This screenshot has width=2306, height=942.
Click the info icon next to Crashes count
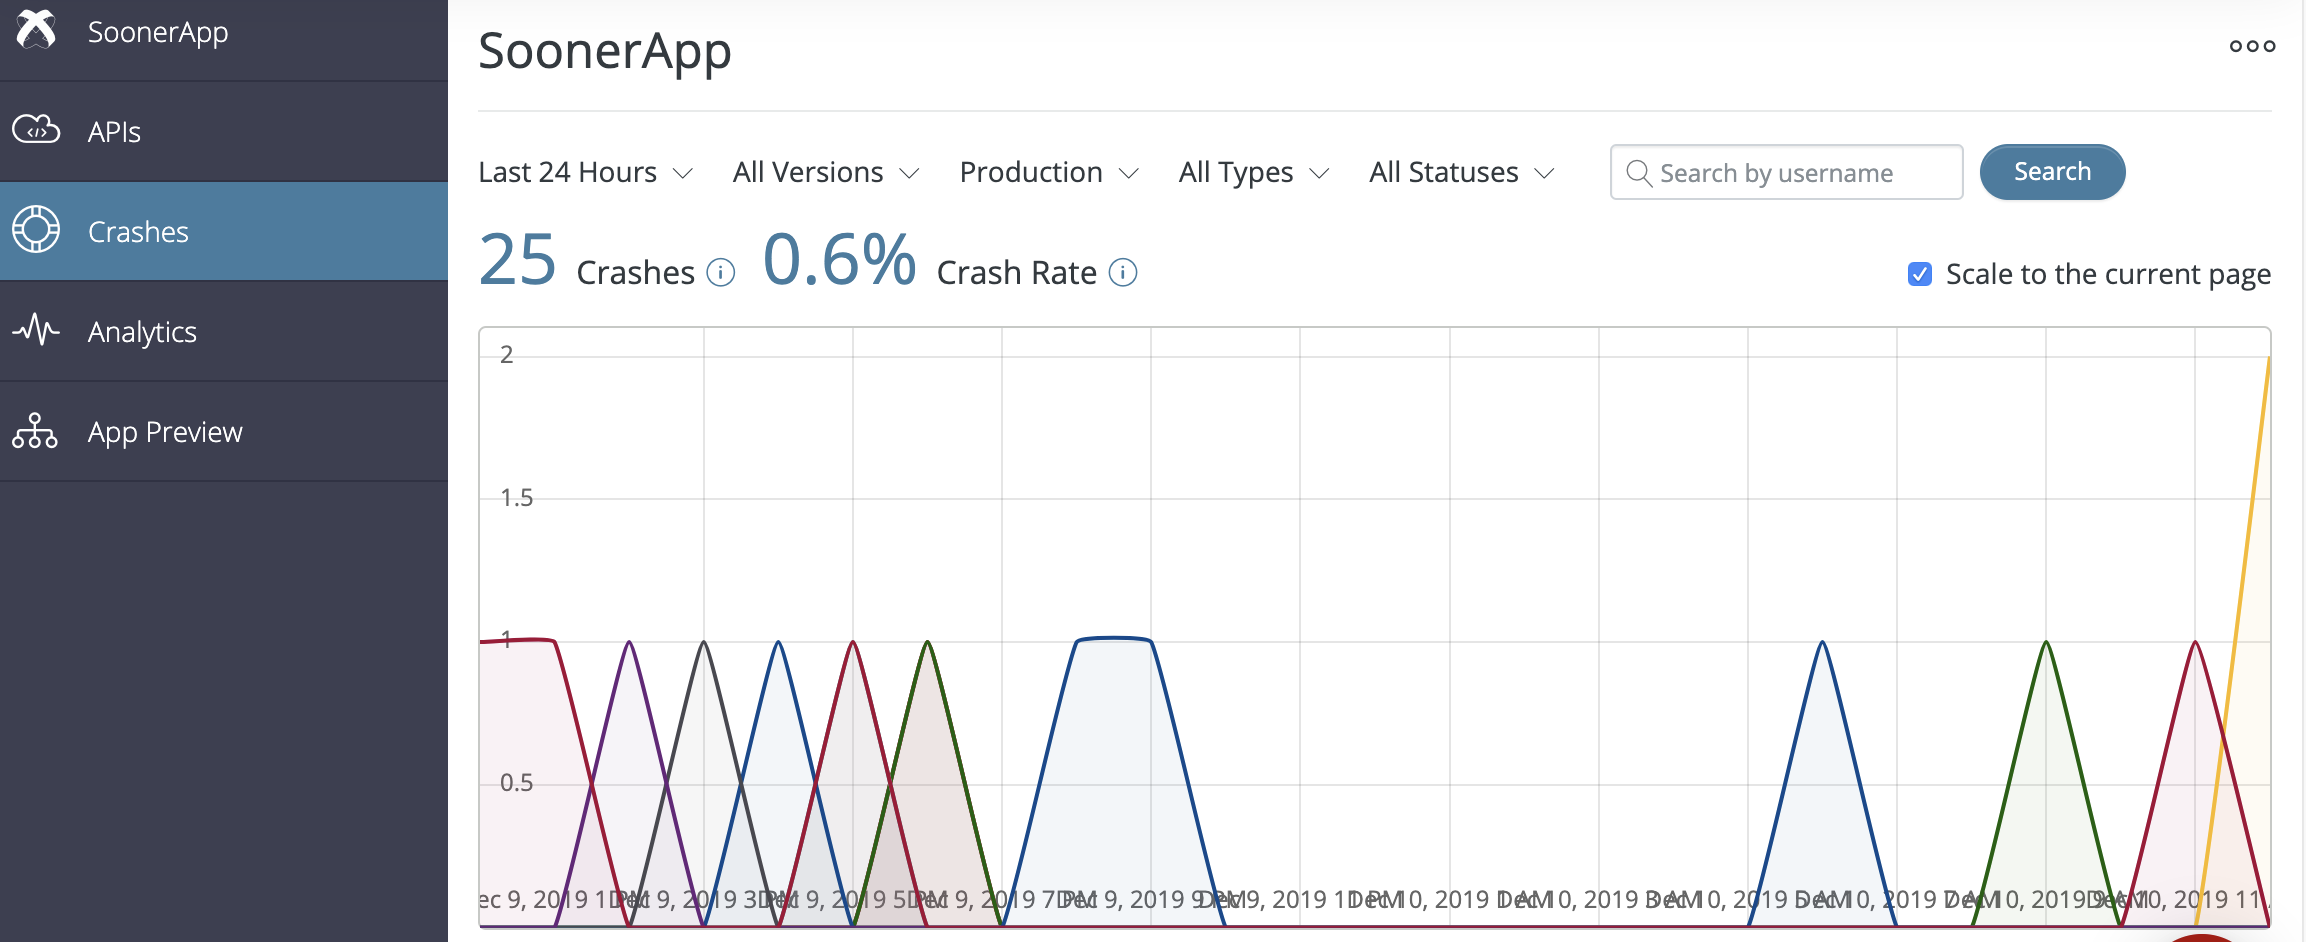pos(720,272)
